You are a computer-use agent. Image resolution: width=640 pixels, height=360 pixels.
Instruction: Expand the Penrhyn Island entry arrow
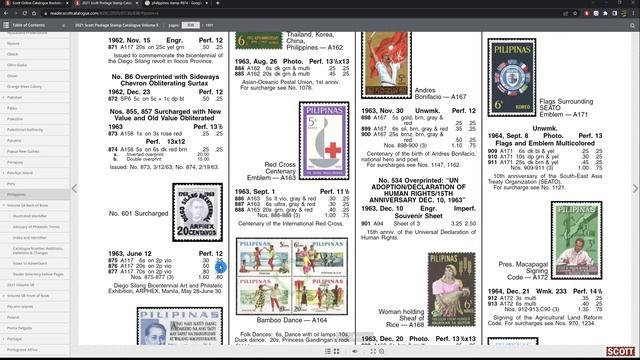(4, 173)
